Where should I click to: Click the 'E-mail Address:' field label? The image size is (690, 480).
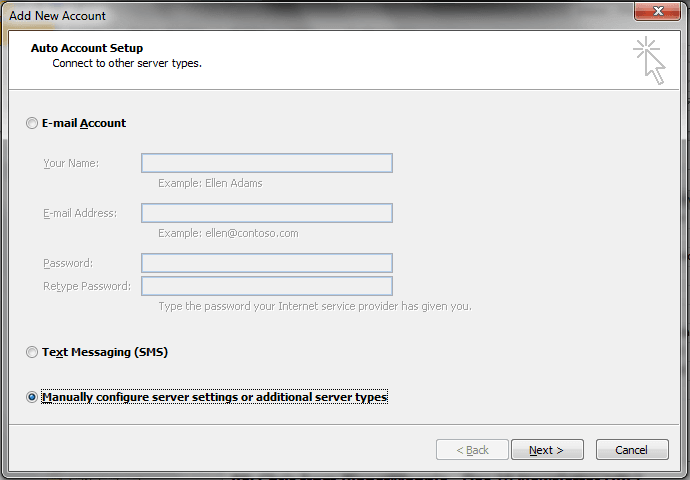(80, 213)
